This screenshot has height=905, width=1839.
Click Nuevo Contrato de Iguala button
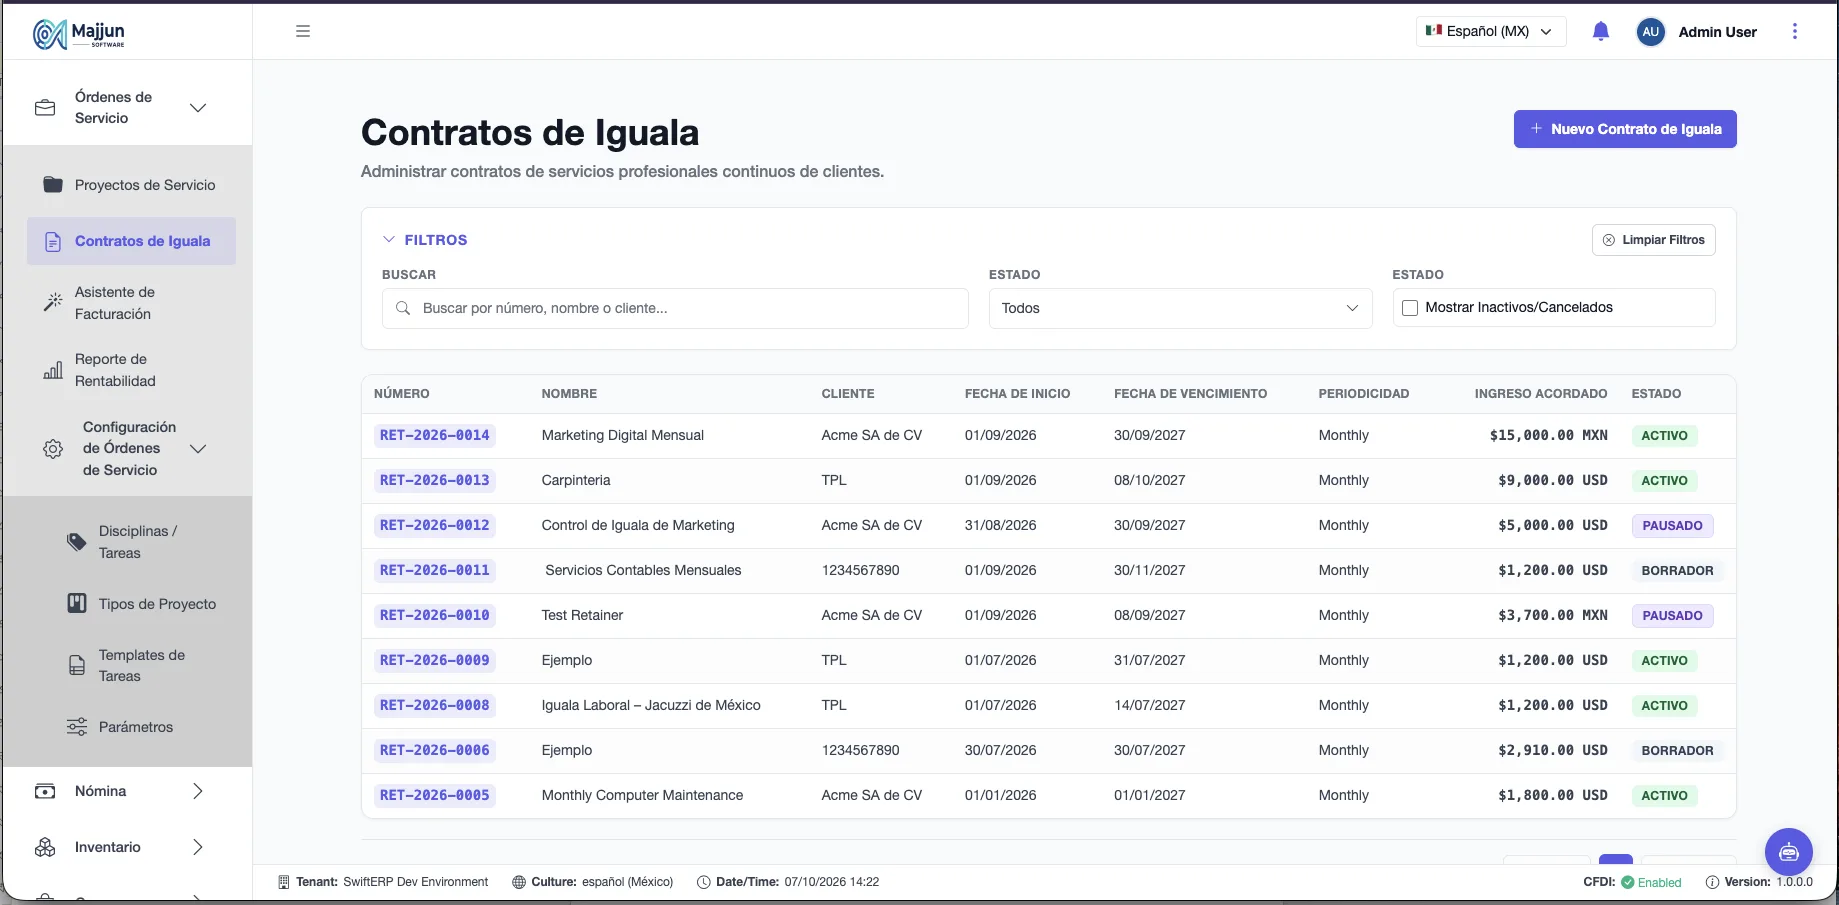1625,129
